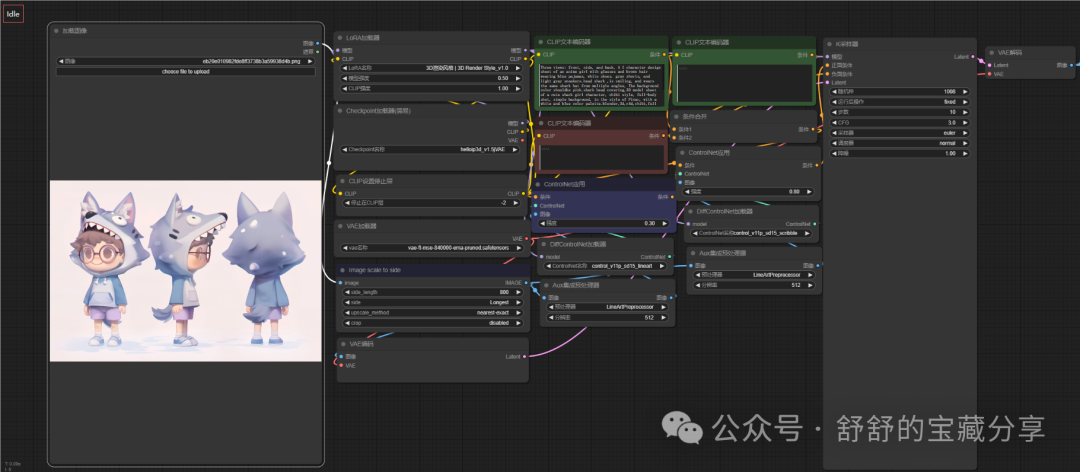Decrease 停止在CLIP层 with its left arrow
This screenshot has height=472, width=1080.
click(x=345, y=203)
